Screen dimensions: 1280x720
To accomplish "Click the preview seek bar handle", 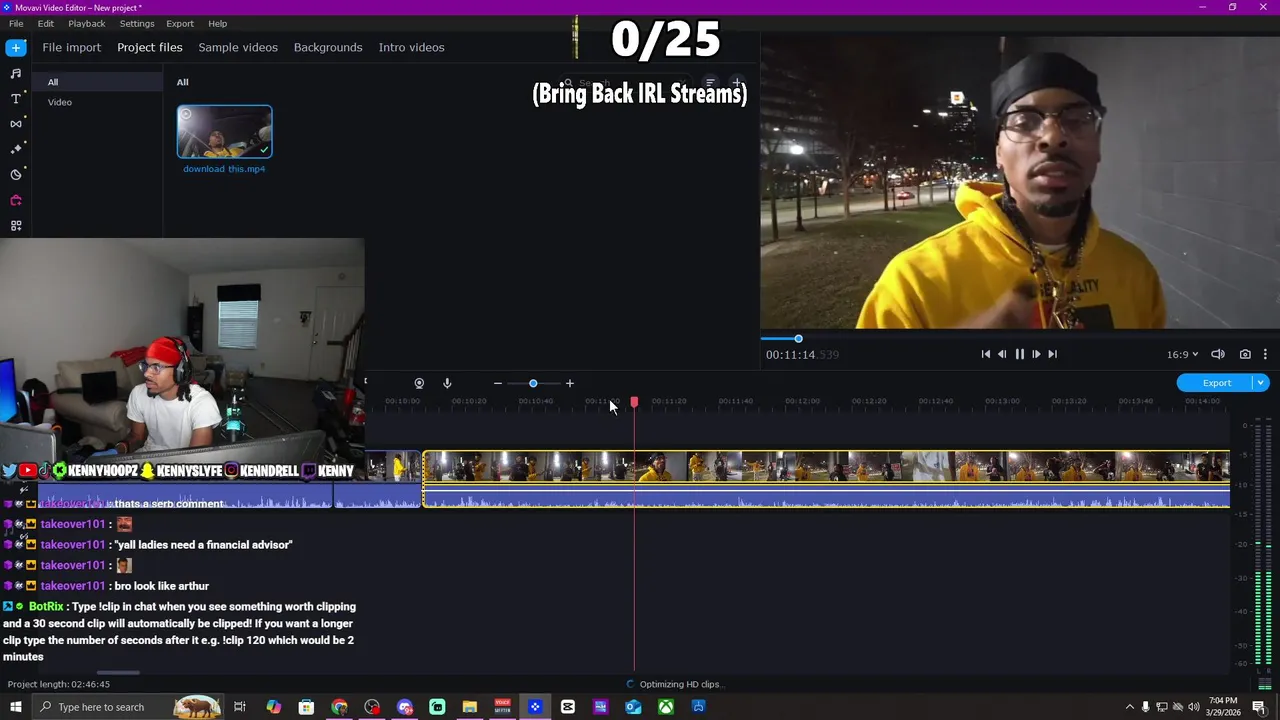I will [798, 339].
